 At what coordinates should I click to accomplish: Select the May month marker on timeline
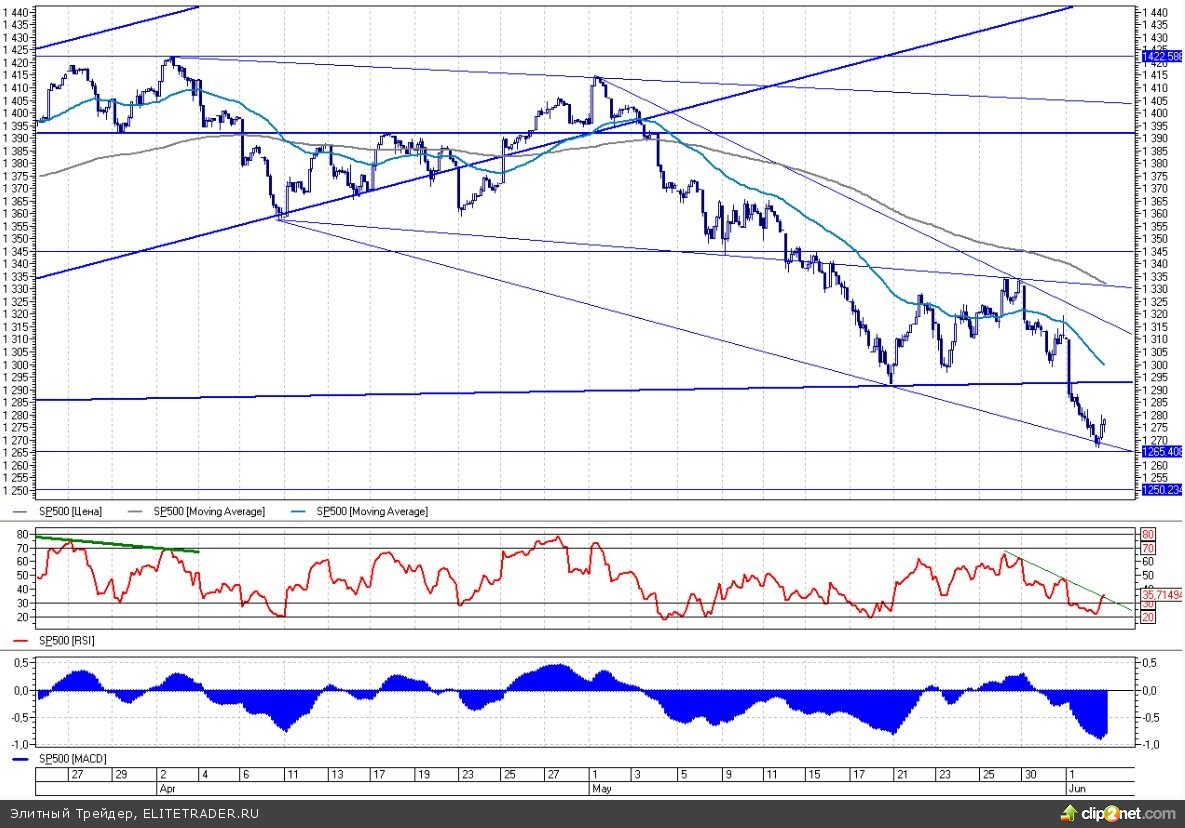pos(601,788)
